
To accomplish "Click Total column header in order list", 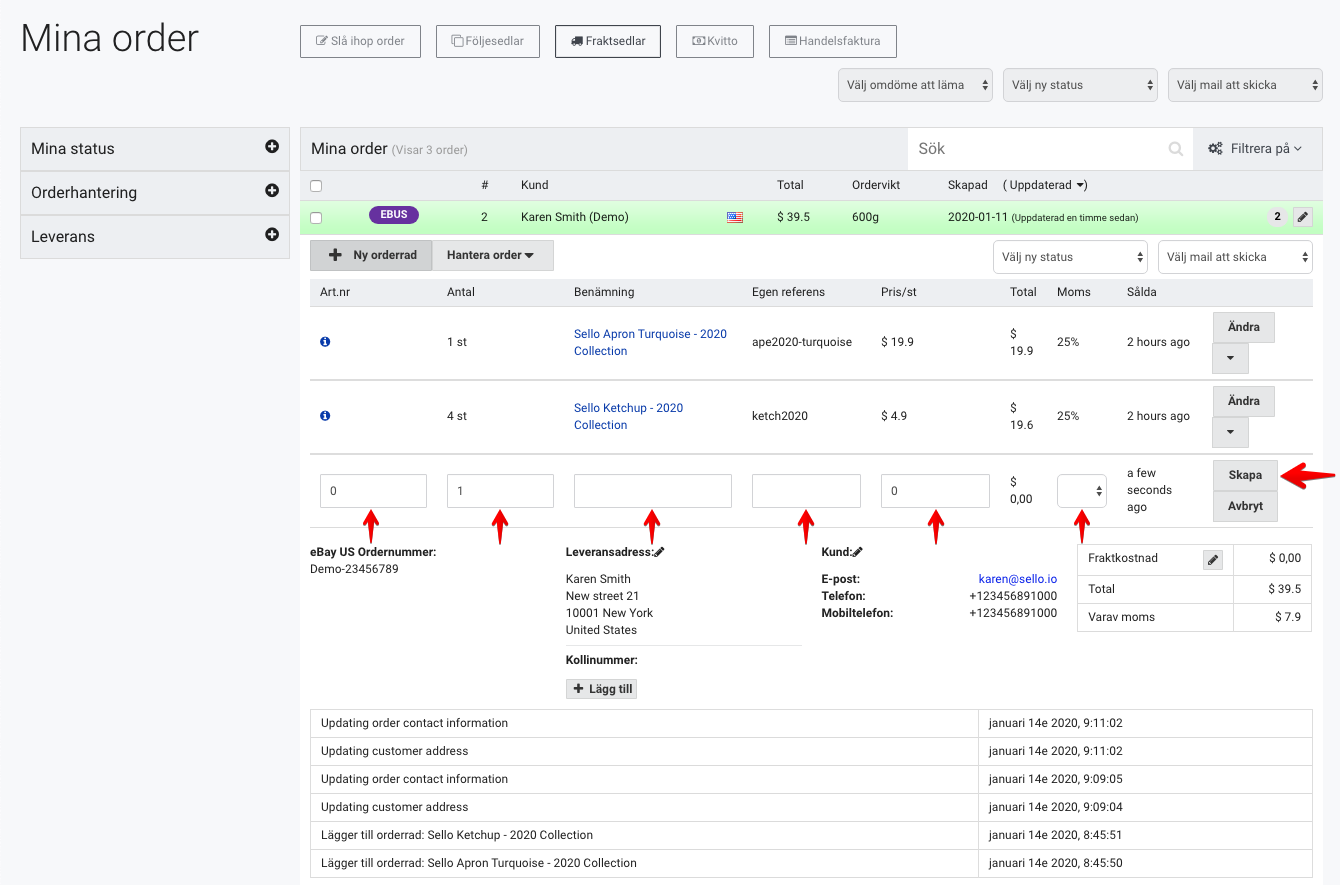I will (790, 185).
